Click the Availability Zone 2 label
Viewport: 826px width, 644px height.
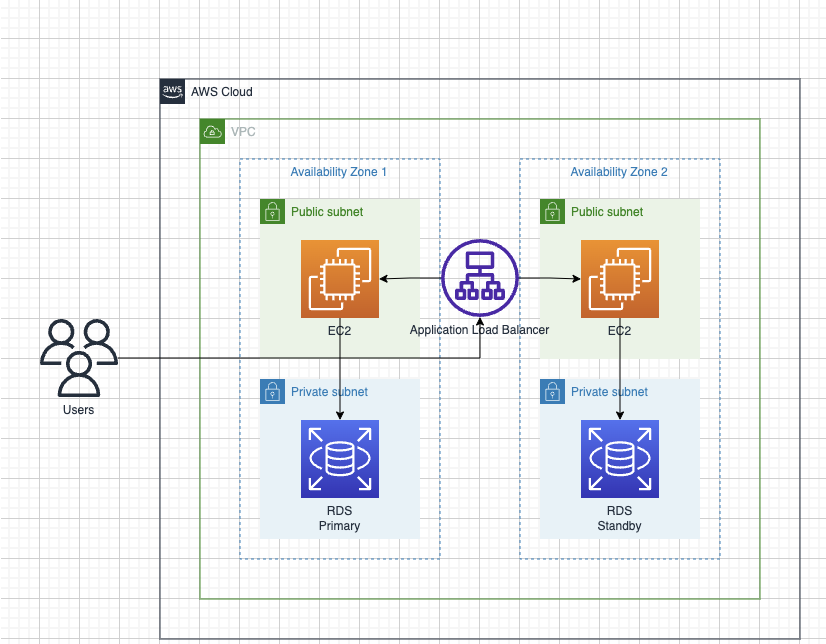[619, 172]
